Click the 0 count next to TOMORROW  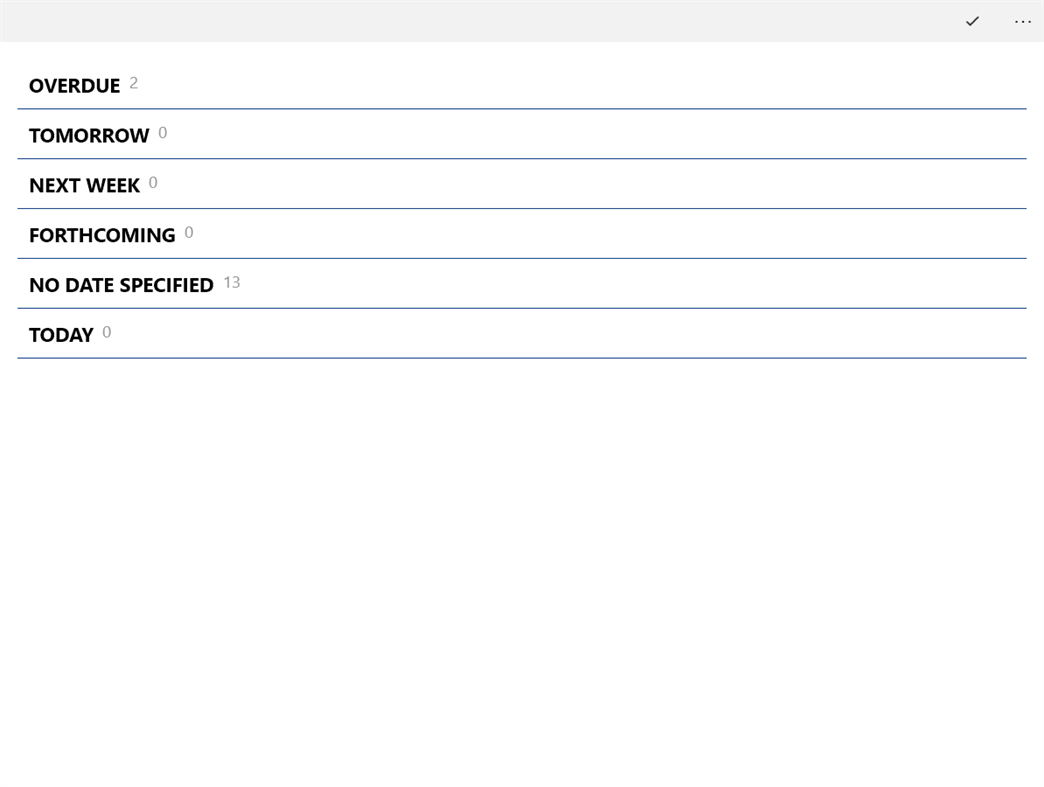tap(163, 133)
